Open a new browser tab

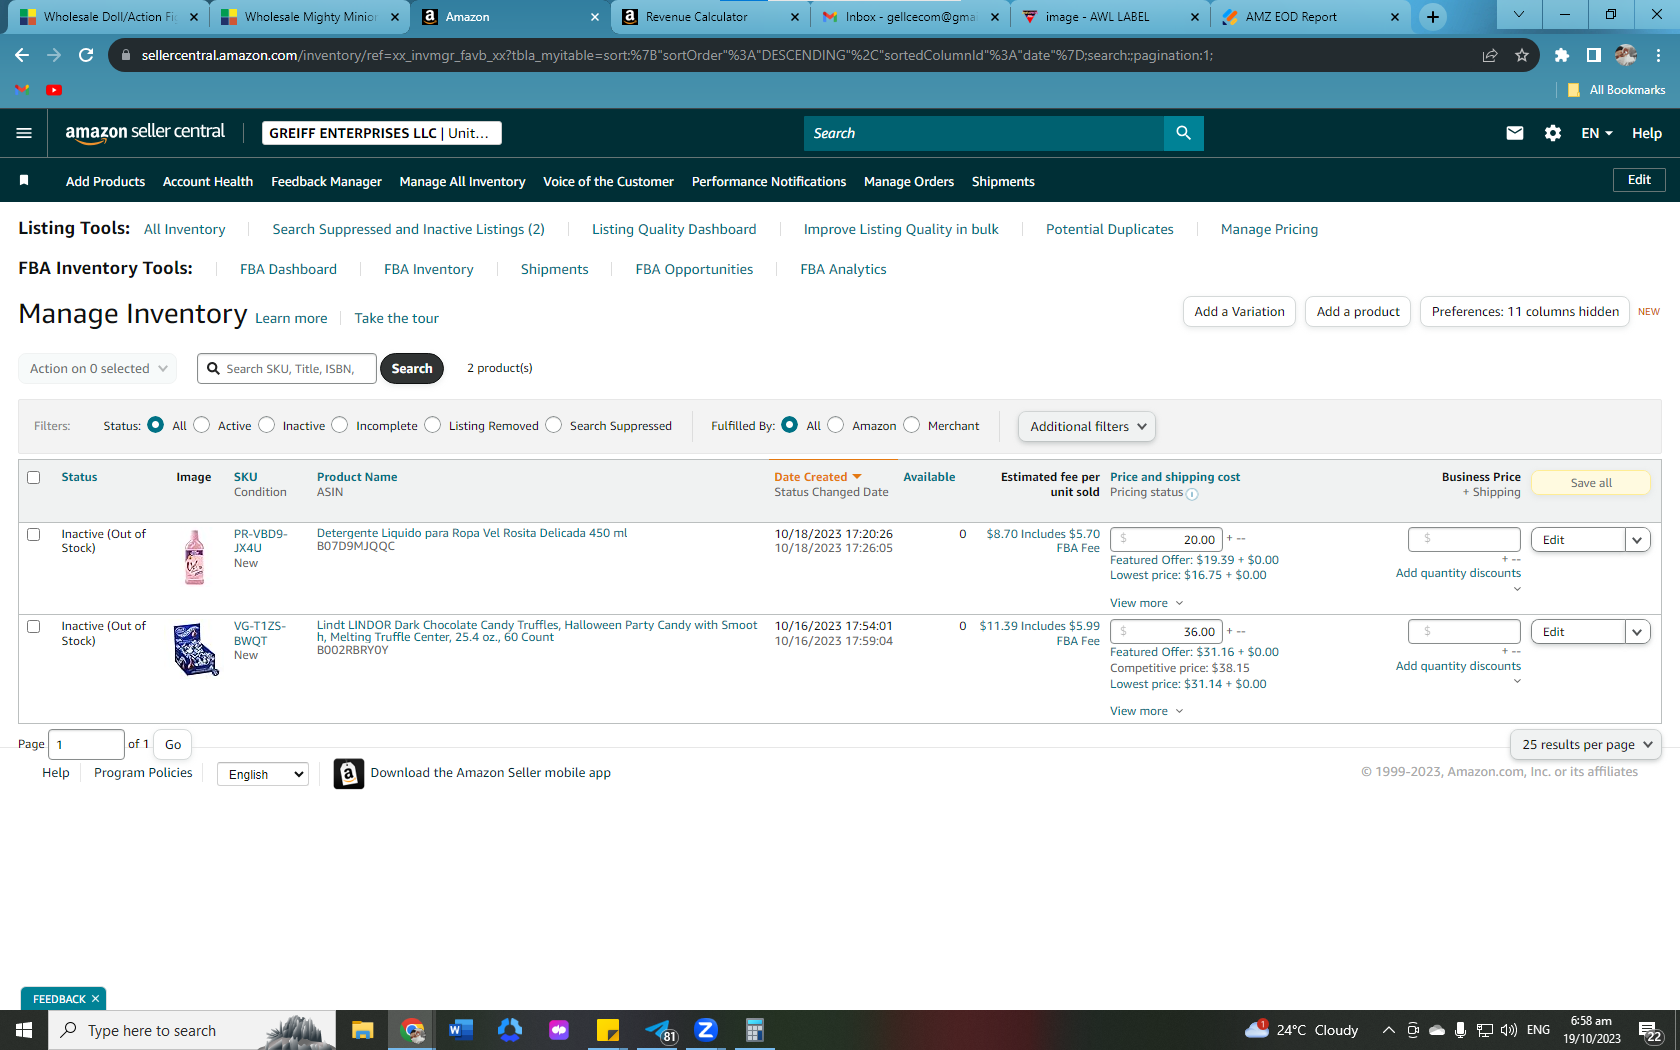click(1433, 16)
